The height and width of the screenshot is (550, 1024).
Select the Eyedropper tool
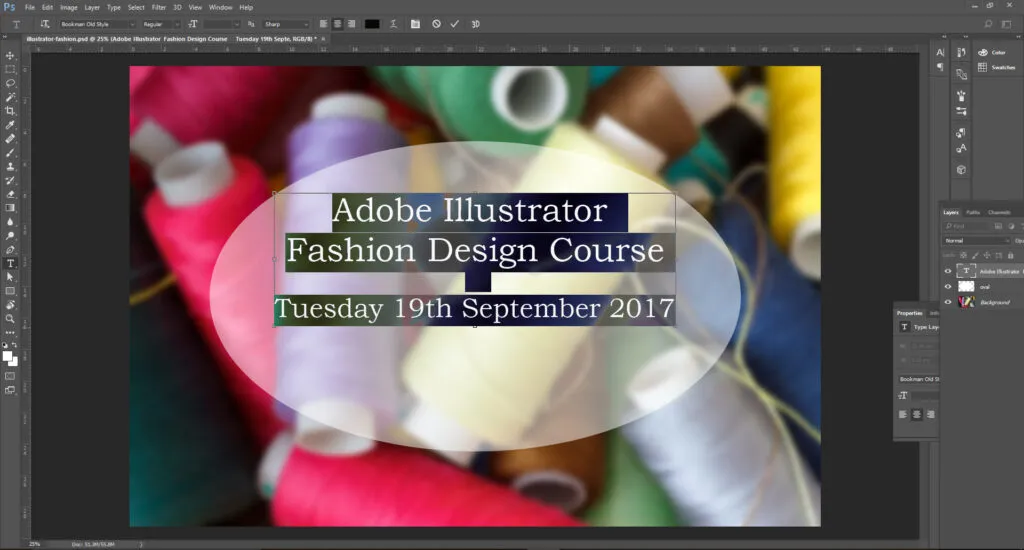pyautogui.click(x=10, y=125)
